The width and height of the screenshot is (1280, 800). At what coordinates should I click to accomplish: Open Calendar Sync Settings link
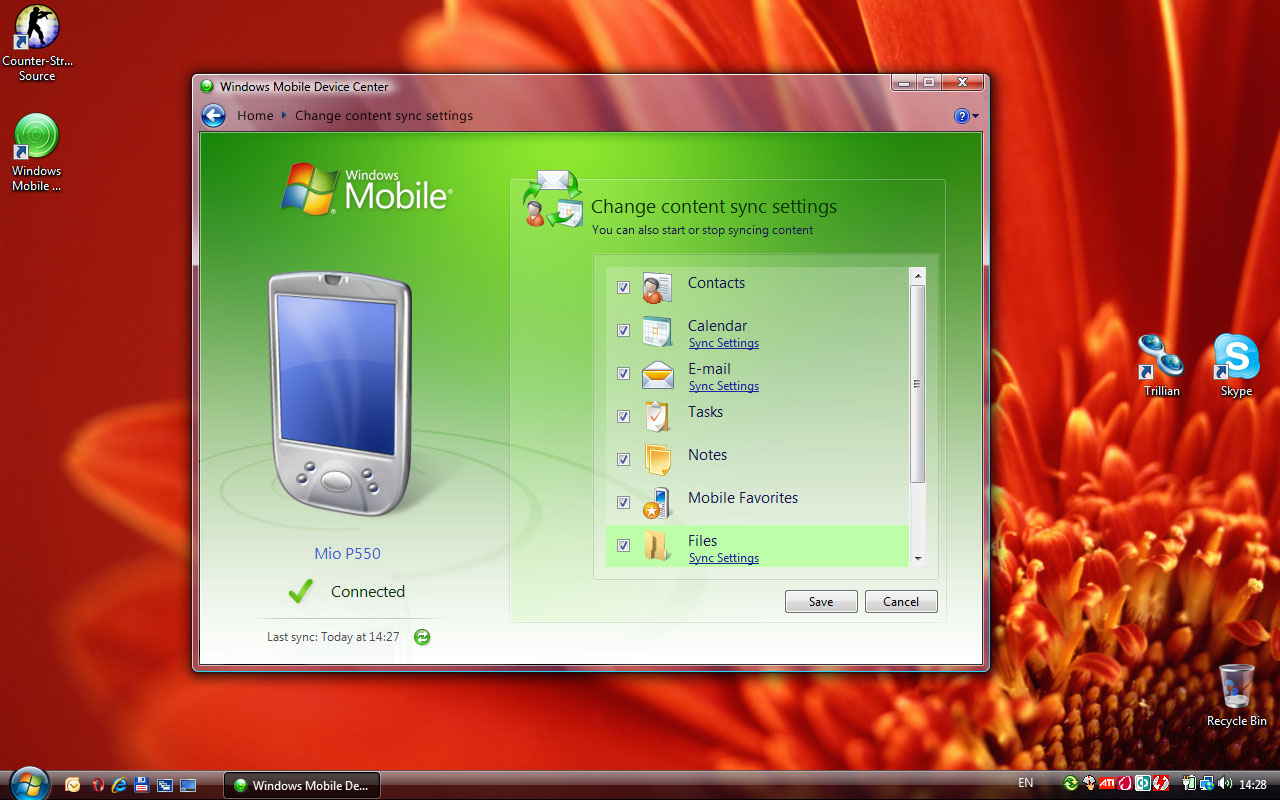(x=724, y=343)
